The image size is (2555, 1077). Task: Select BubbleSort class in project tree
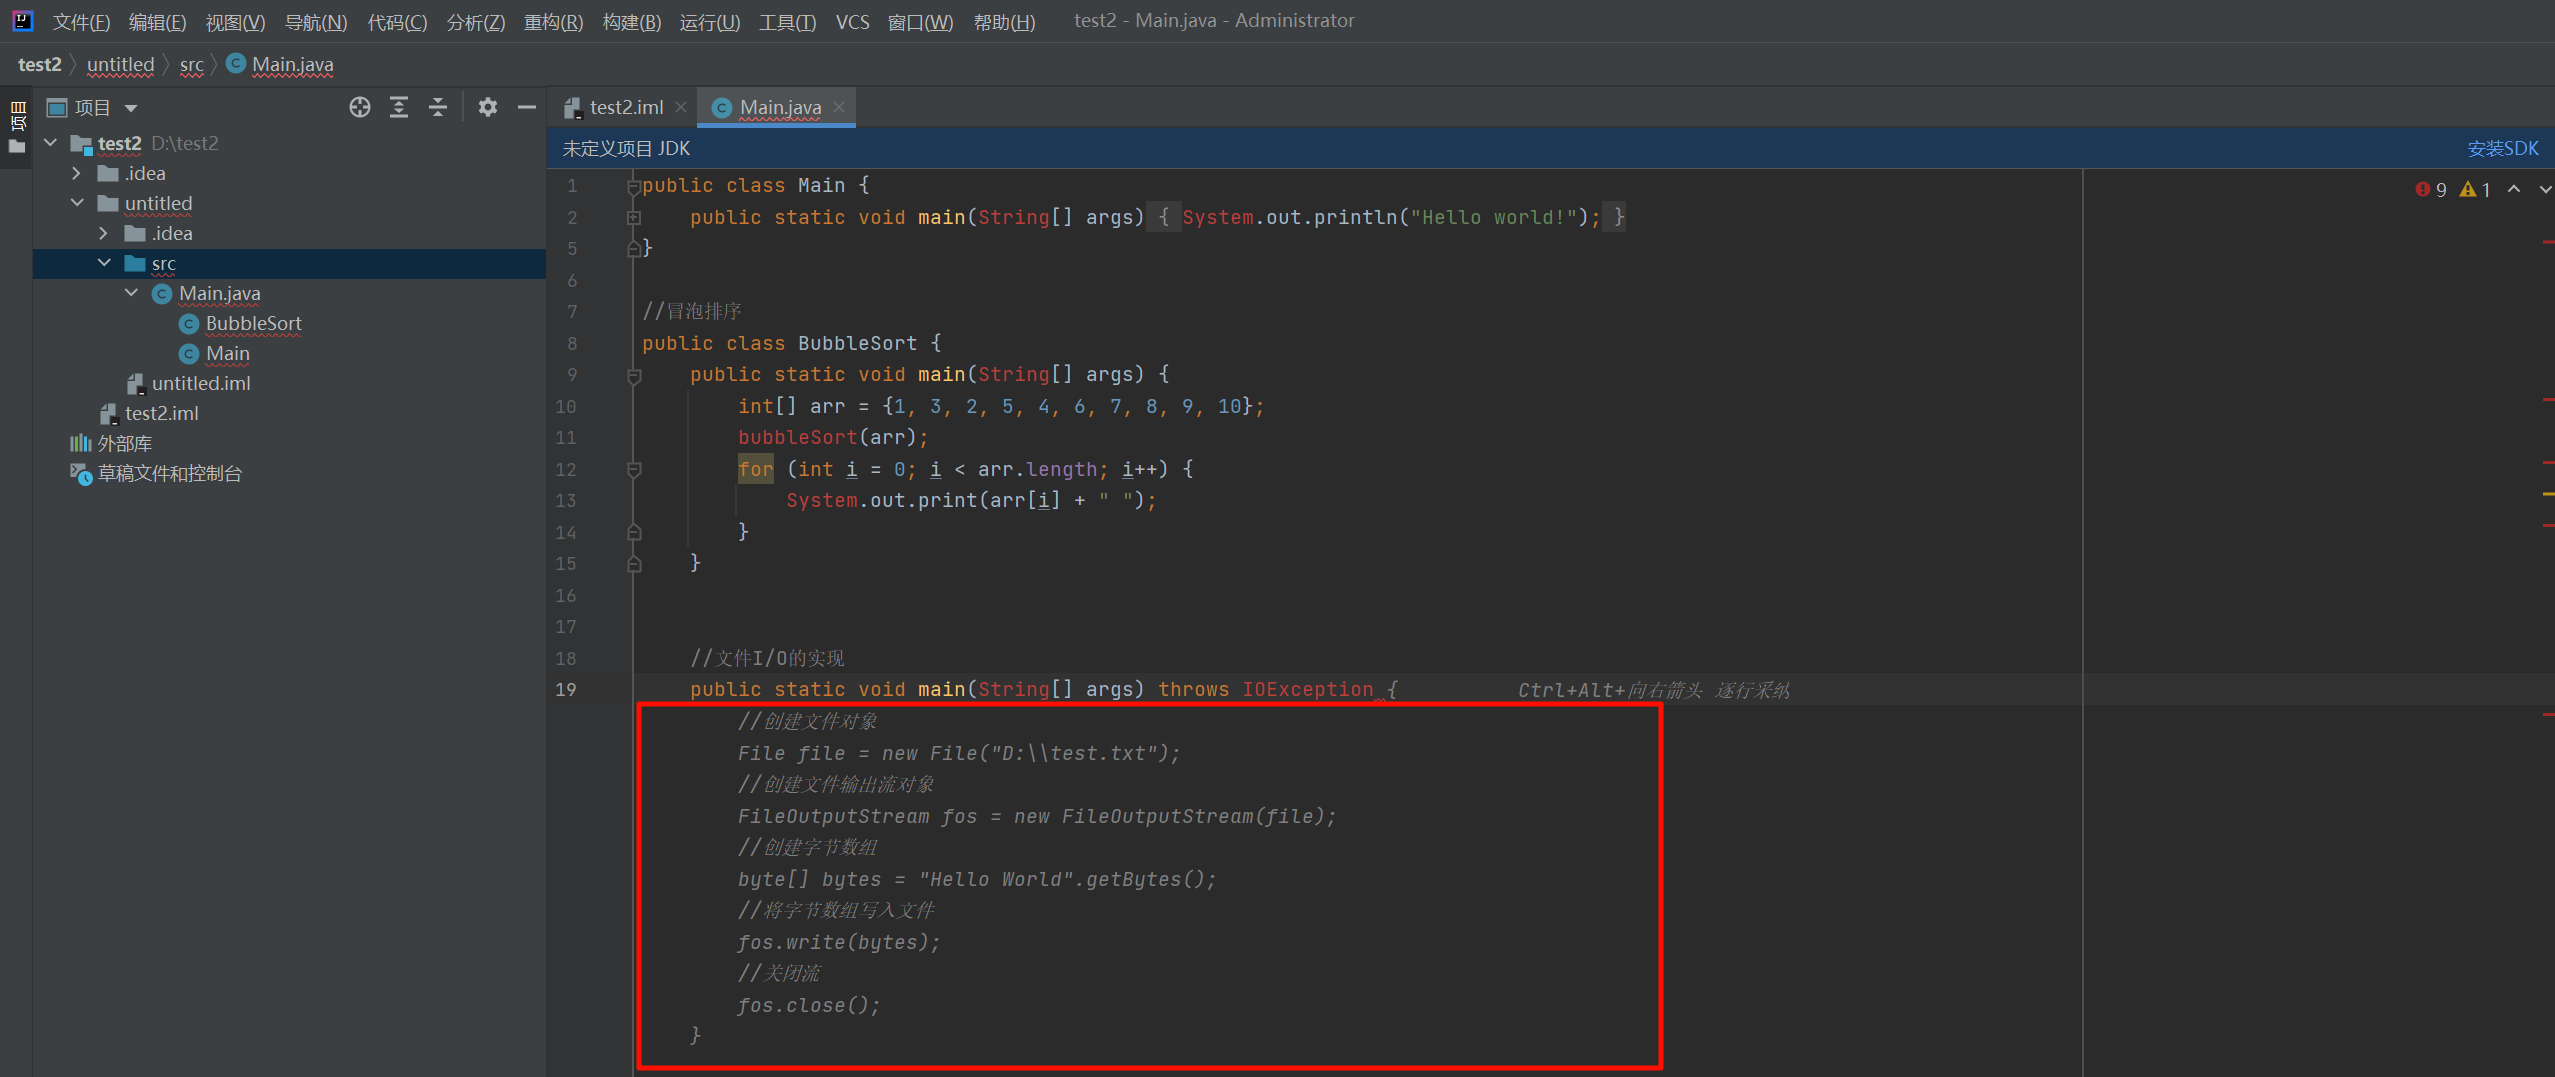(253, 323)
